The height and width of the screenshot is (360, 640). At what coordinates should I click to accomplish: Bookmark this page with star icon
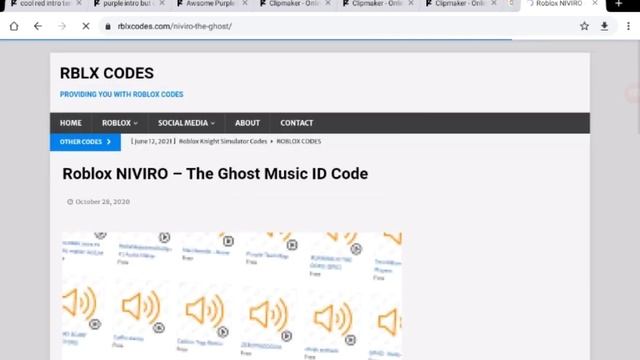pos(584,26)
